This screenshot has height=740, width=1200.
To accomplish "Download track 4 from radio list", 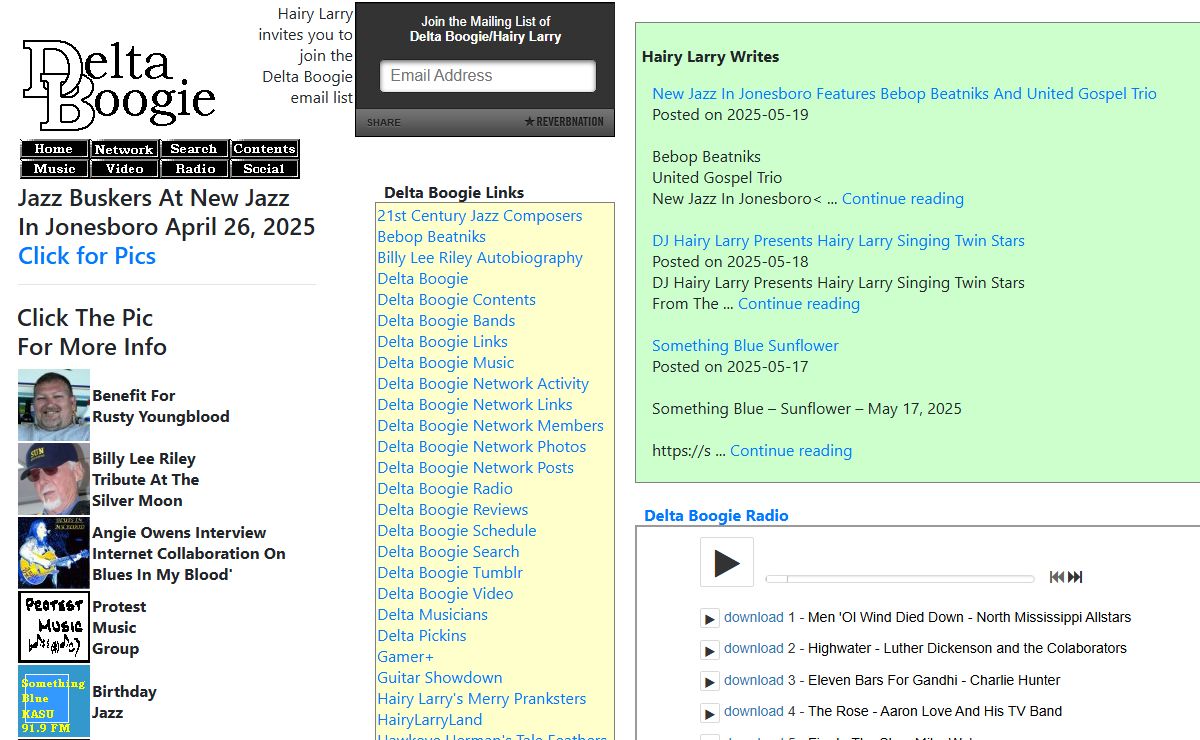I will pyautogui.click(x=754, y=712).
